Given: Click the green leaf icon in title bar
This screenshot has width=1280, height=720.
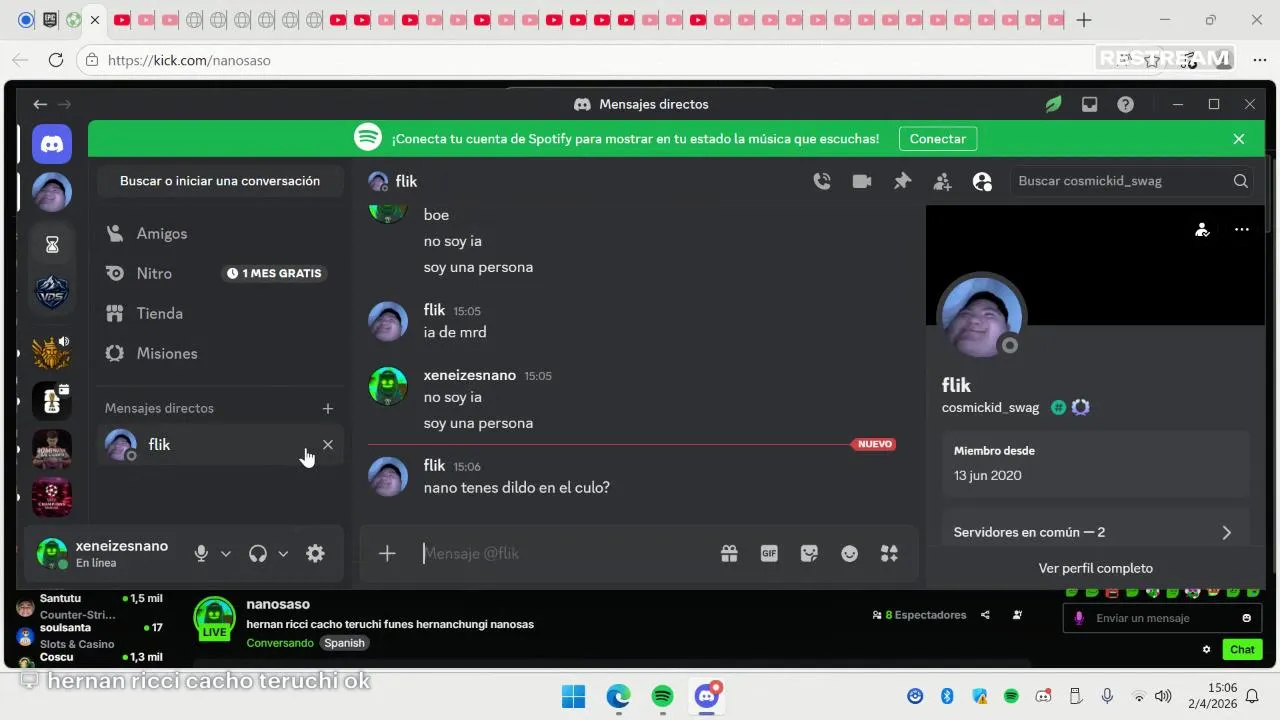Looking at the screenshot, I should (1053, 104).
